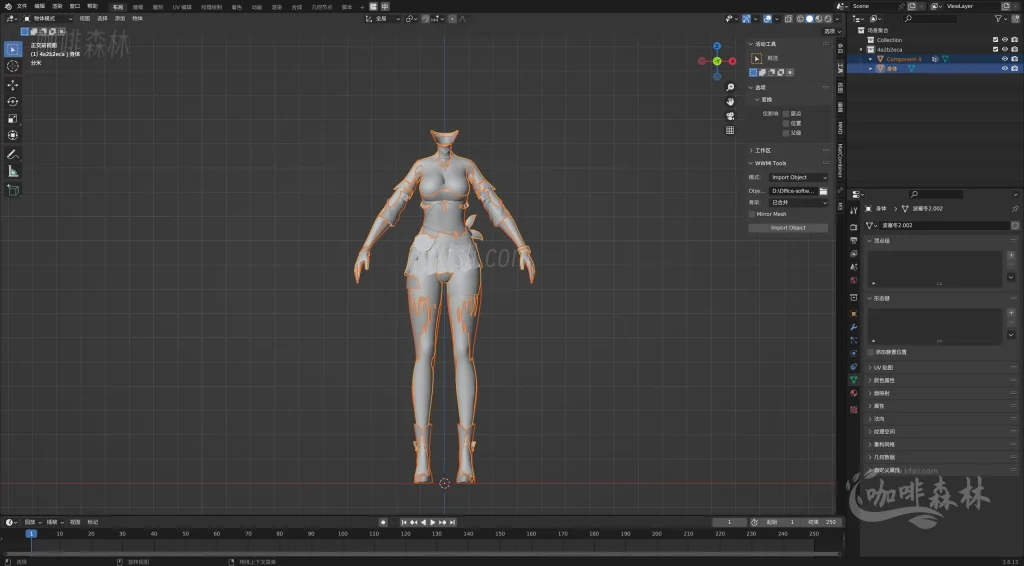Select the Measure tool
1024x566 pixels.
point(12,172)
